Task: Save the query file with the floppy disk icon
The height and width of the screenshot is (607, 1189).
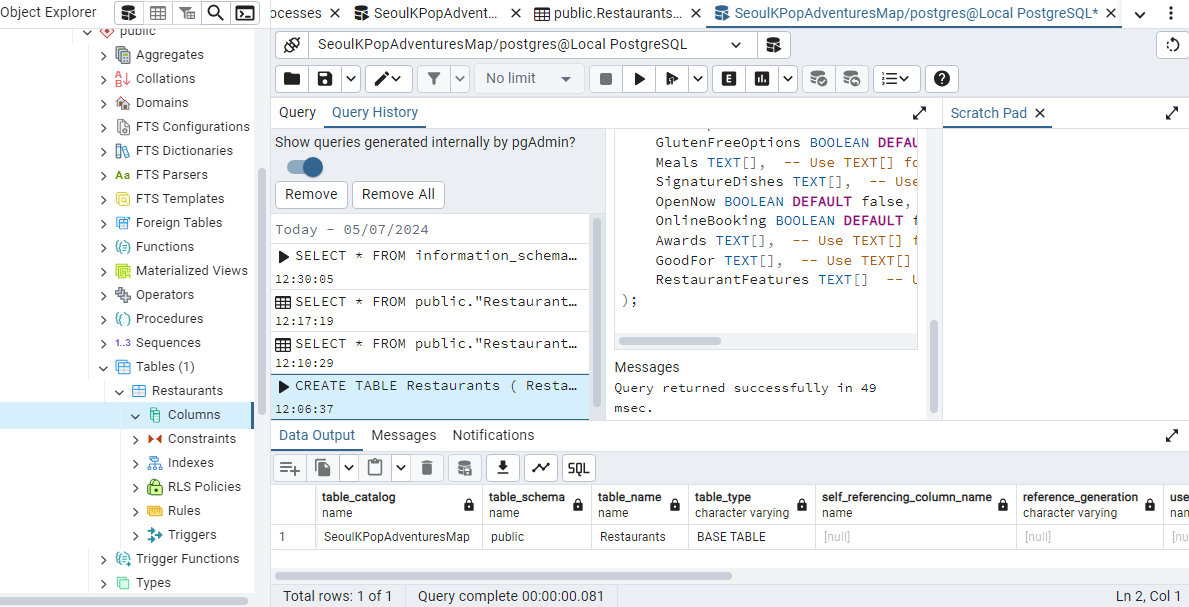Action: point(324,79)
